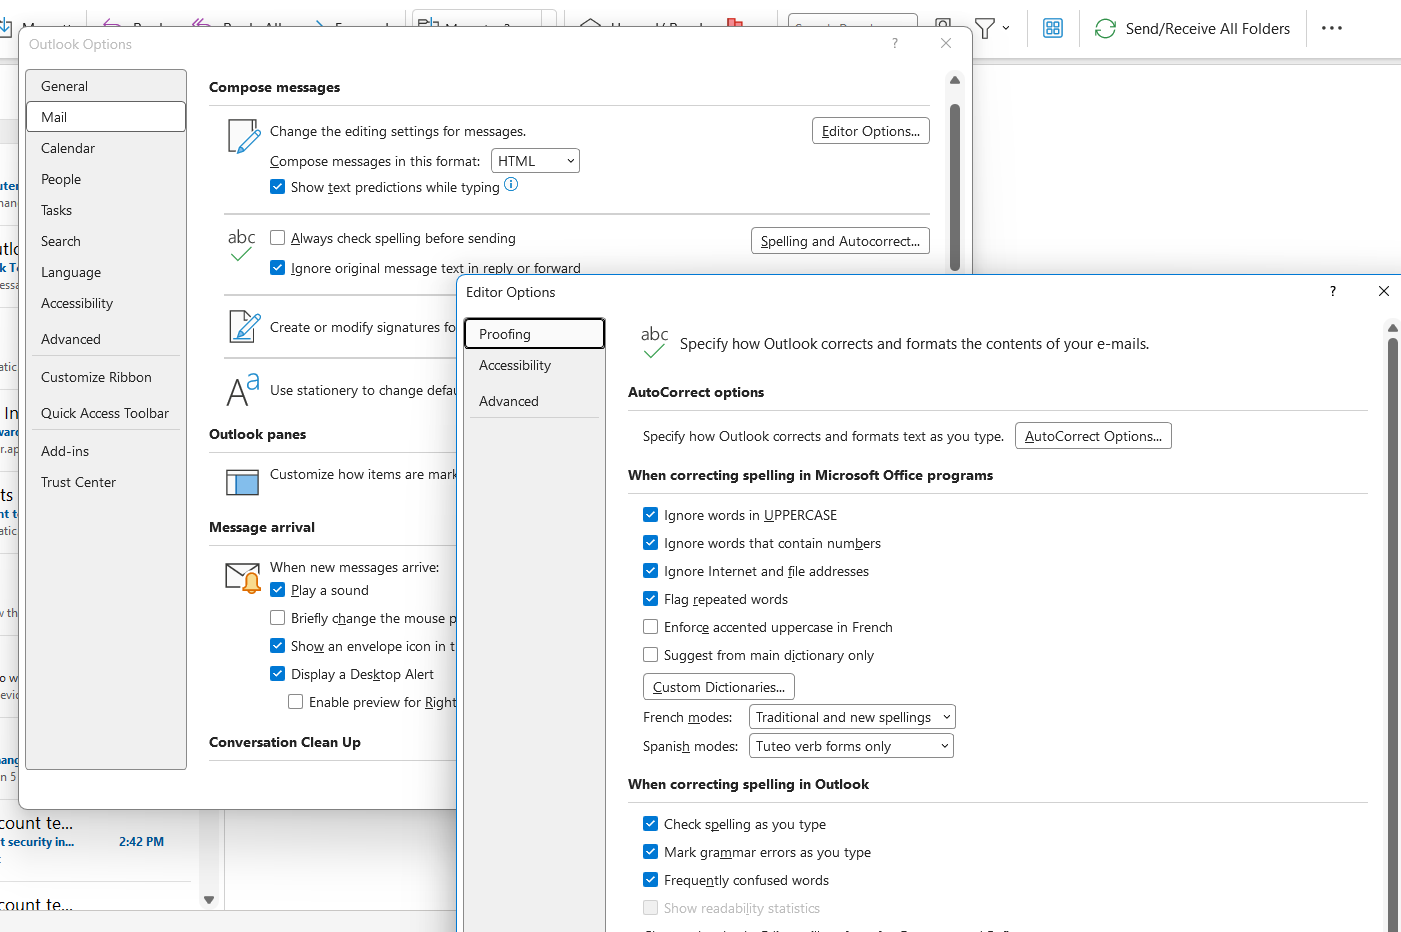
Task: Enable Briefly change the mouse pointer
Action: [278, 618]
